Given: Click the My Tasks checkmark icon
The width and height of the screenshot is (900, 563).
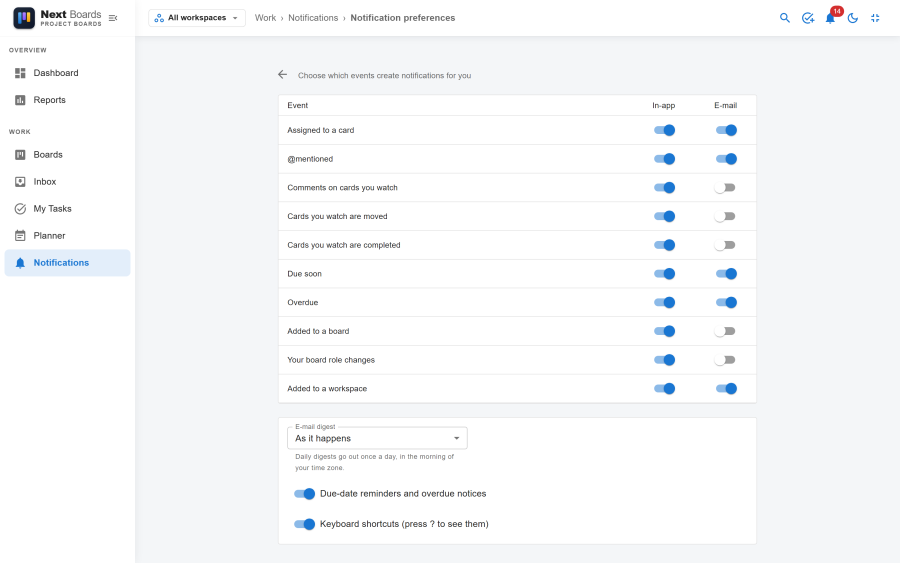Looking at the screenshot, I should [20, 208].
